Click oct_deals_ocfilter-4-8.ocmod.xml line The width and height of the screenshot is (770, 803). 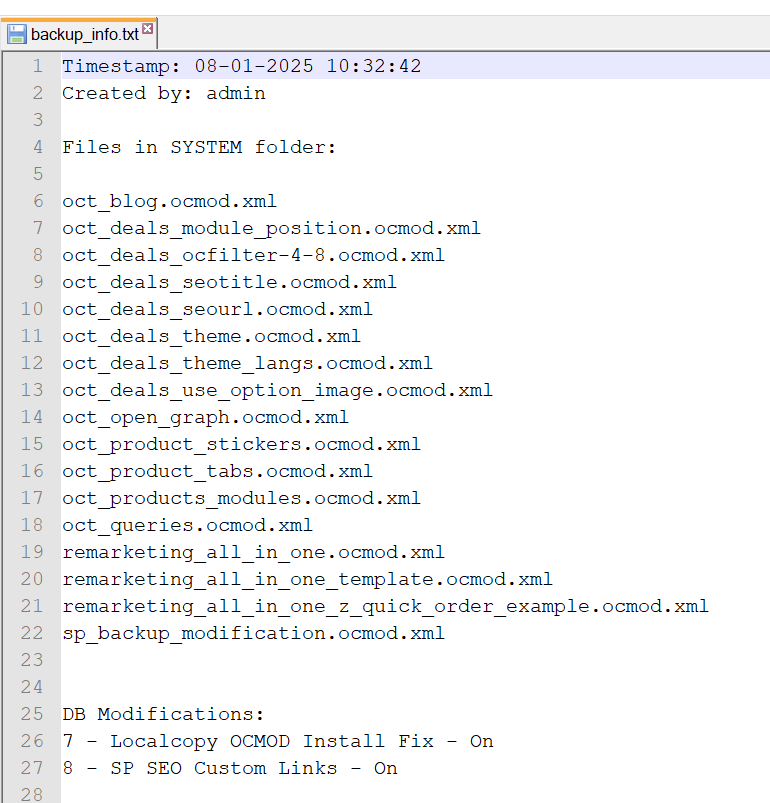coord(253,255)
